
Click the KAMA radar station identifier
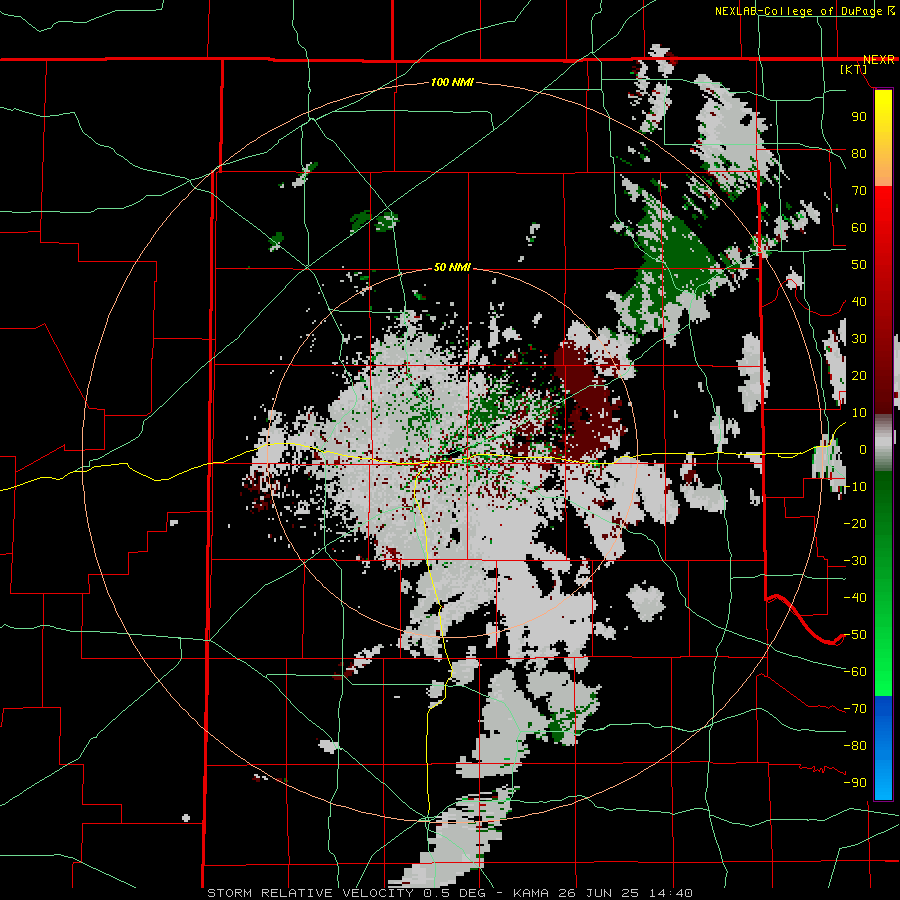(x=530, y=893)
